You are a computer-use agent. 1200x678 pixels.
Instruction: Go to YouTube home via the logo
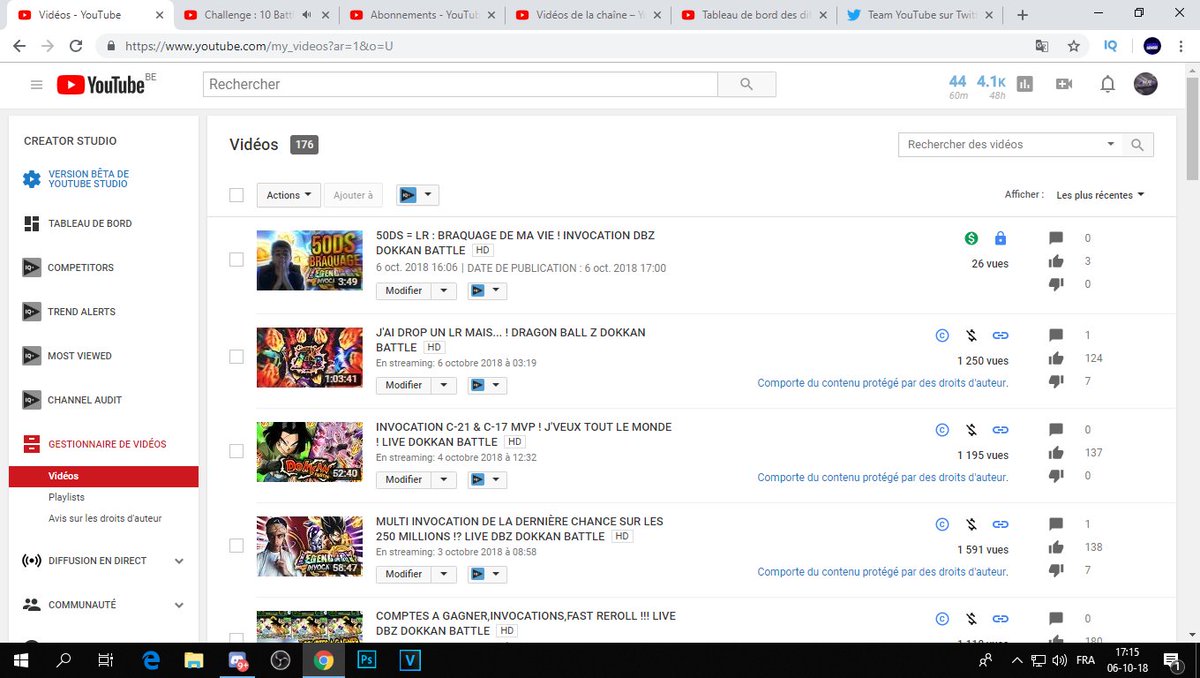coord(100,85)
